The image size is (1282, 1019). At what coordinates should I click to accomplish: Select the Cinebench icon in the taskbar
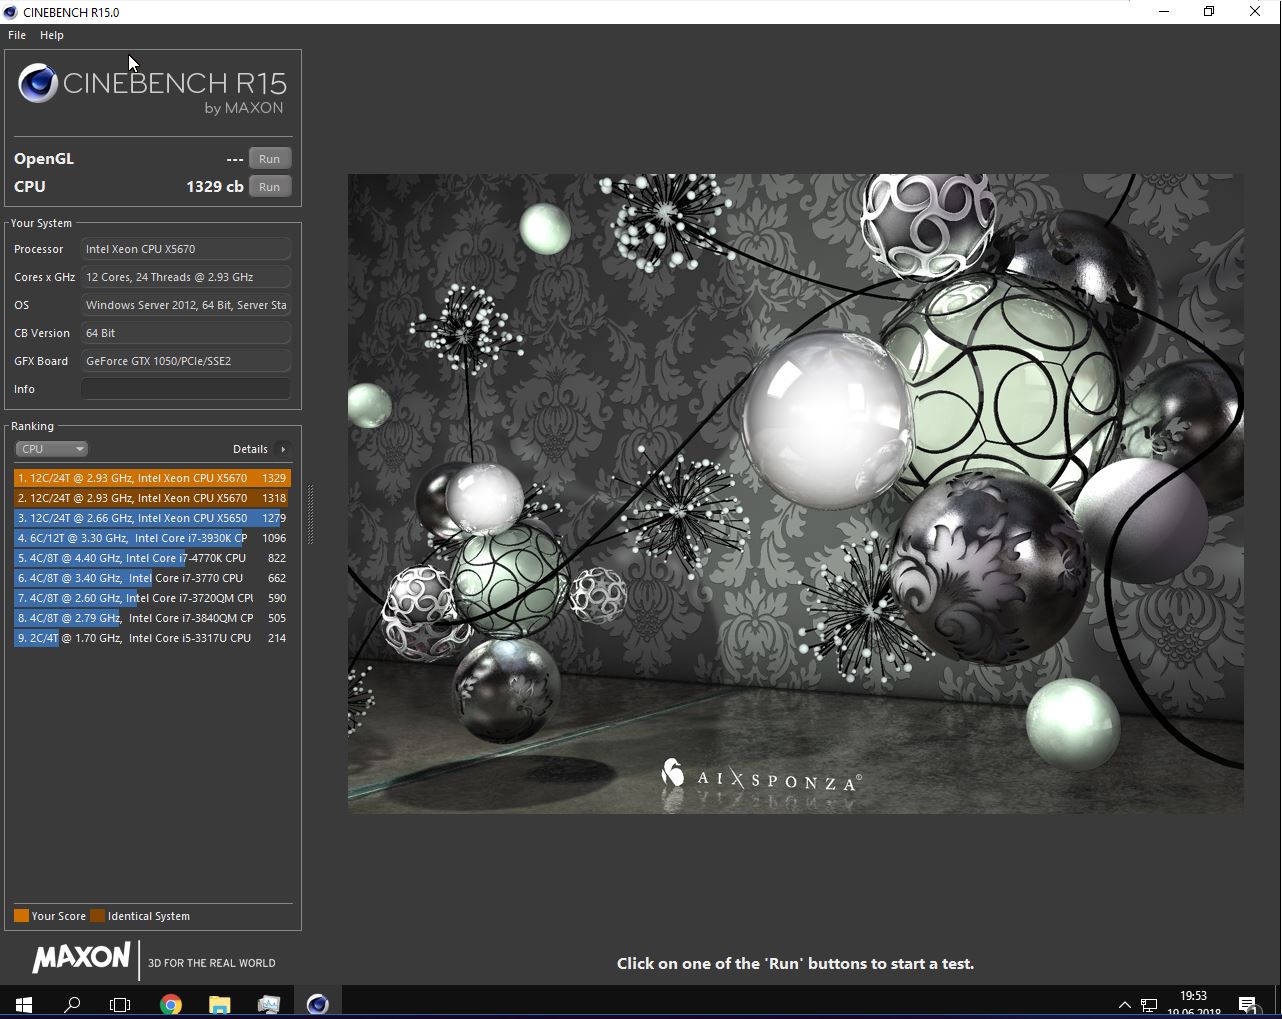pos(318,1004)
